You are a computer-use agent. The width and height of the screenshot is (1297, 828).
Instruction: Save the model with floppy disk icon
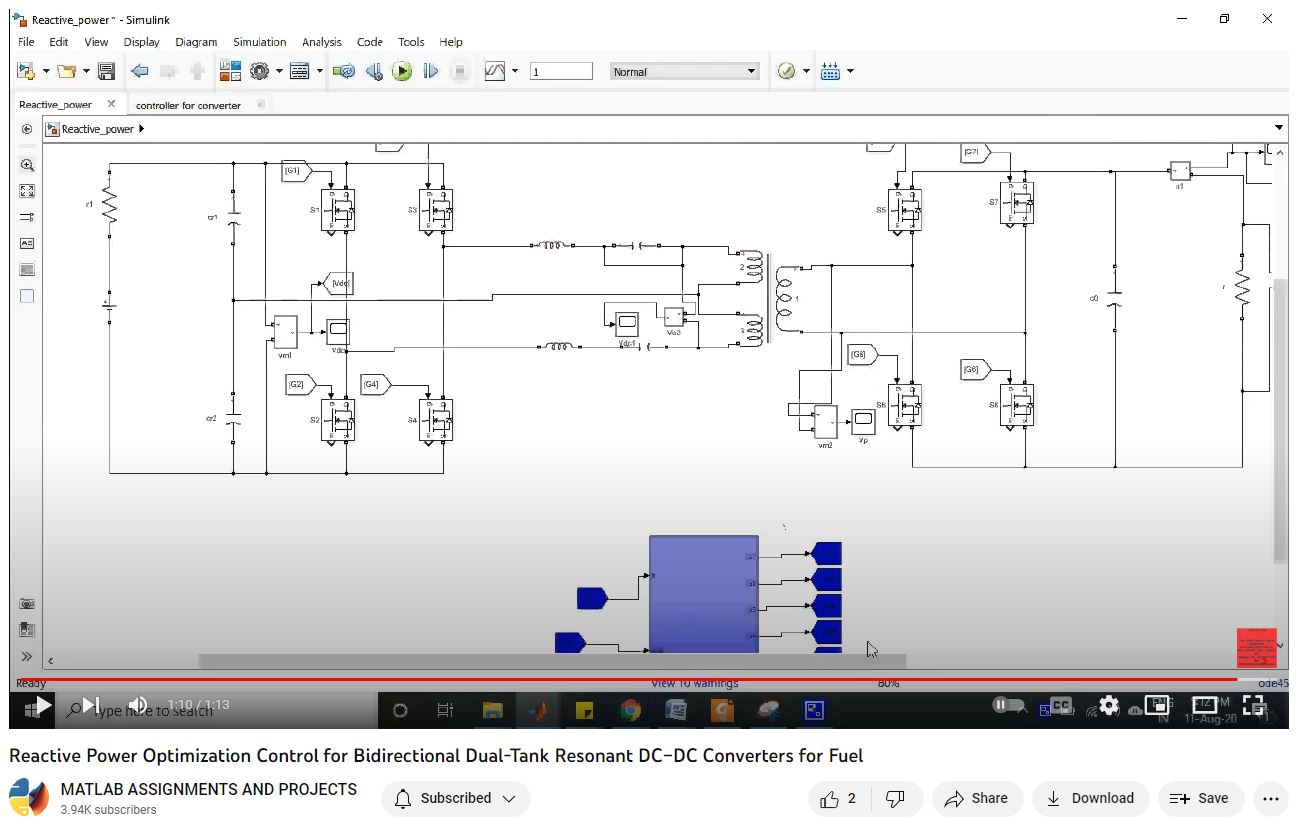pyautogui.click(x=106, y=71)
